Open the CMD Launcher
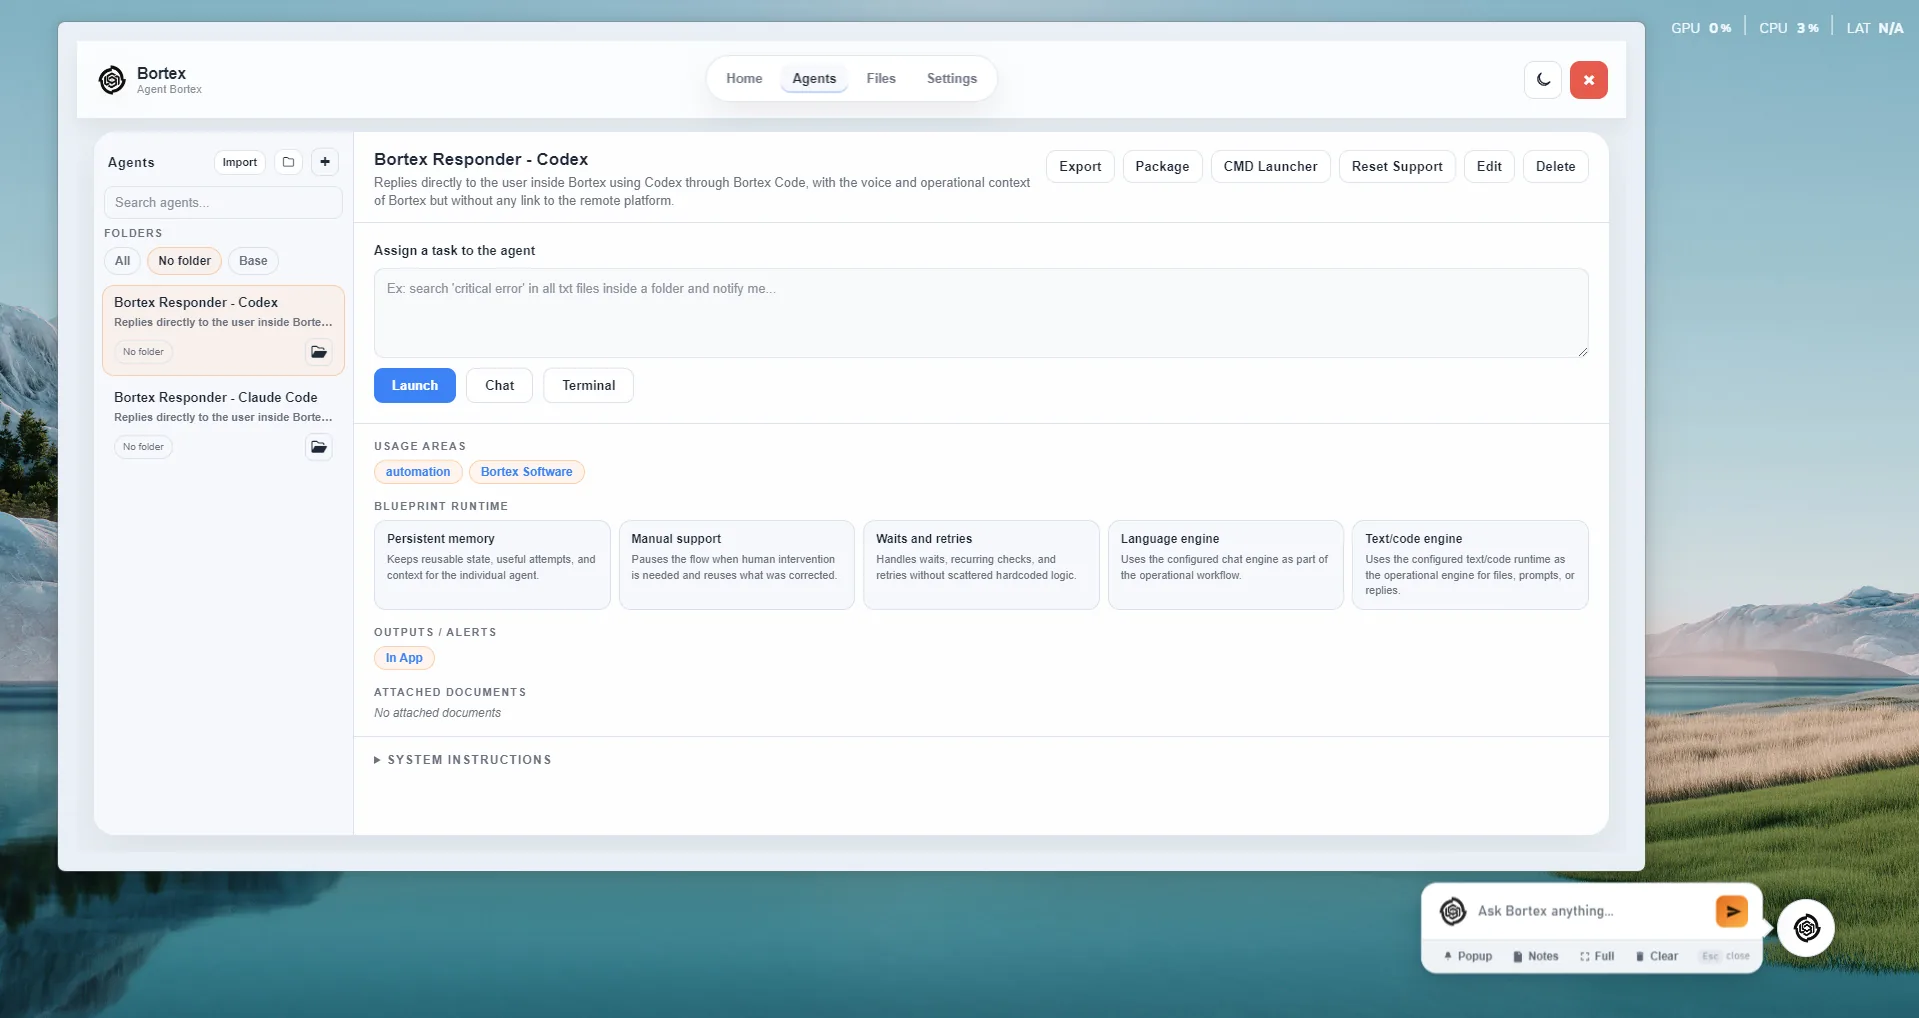The height and width of the screenshot is (1018, 1919). point(1270,167)
